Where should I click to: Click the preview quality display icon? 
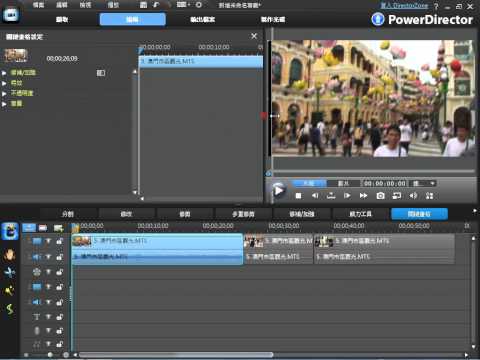pyautogui.click(x=397, y=196)
